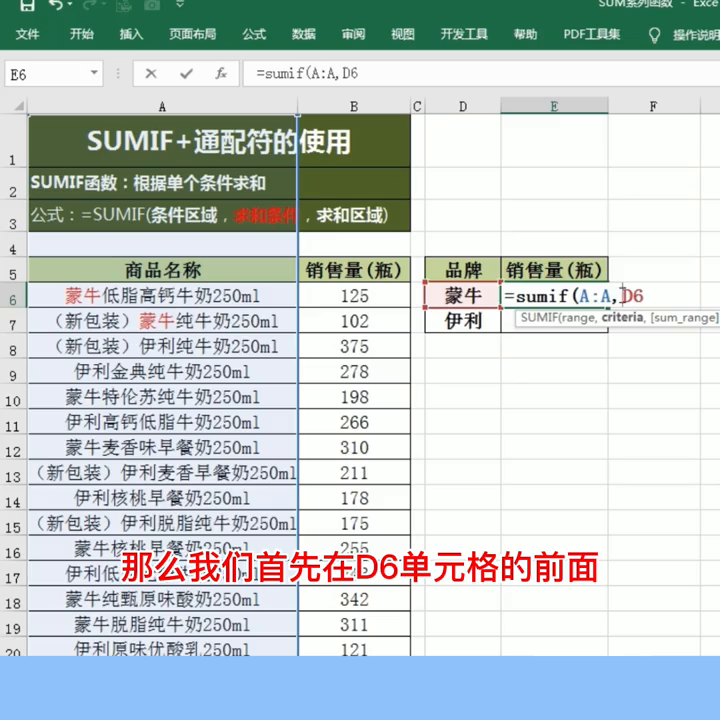This screenshot has width=720, height=720.
Task: Click the 操作说明 search box text
Action: [x=696, y=35]
